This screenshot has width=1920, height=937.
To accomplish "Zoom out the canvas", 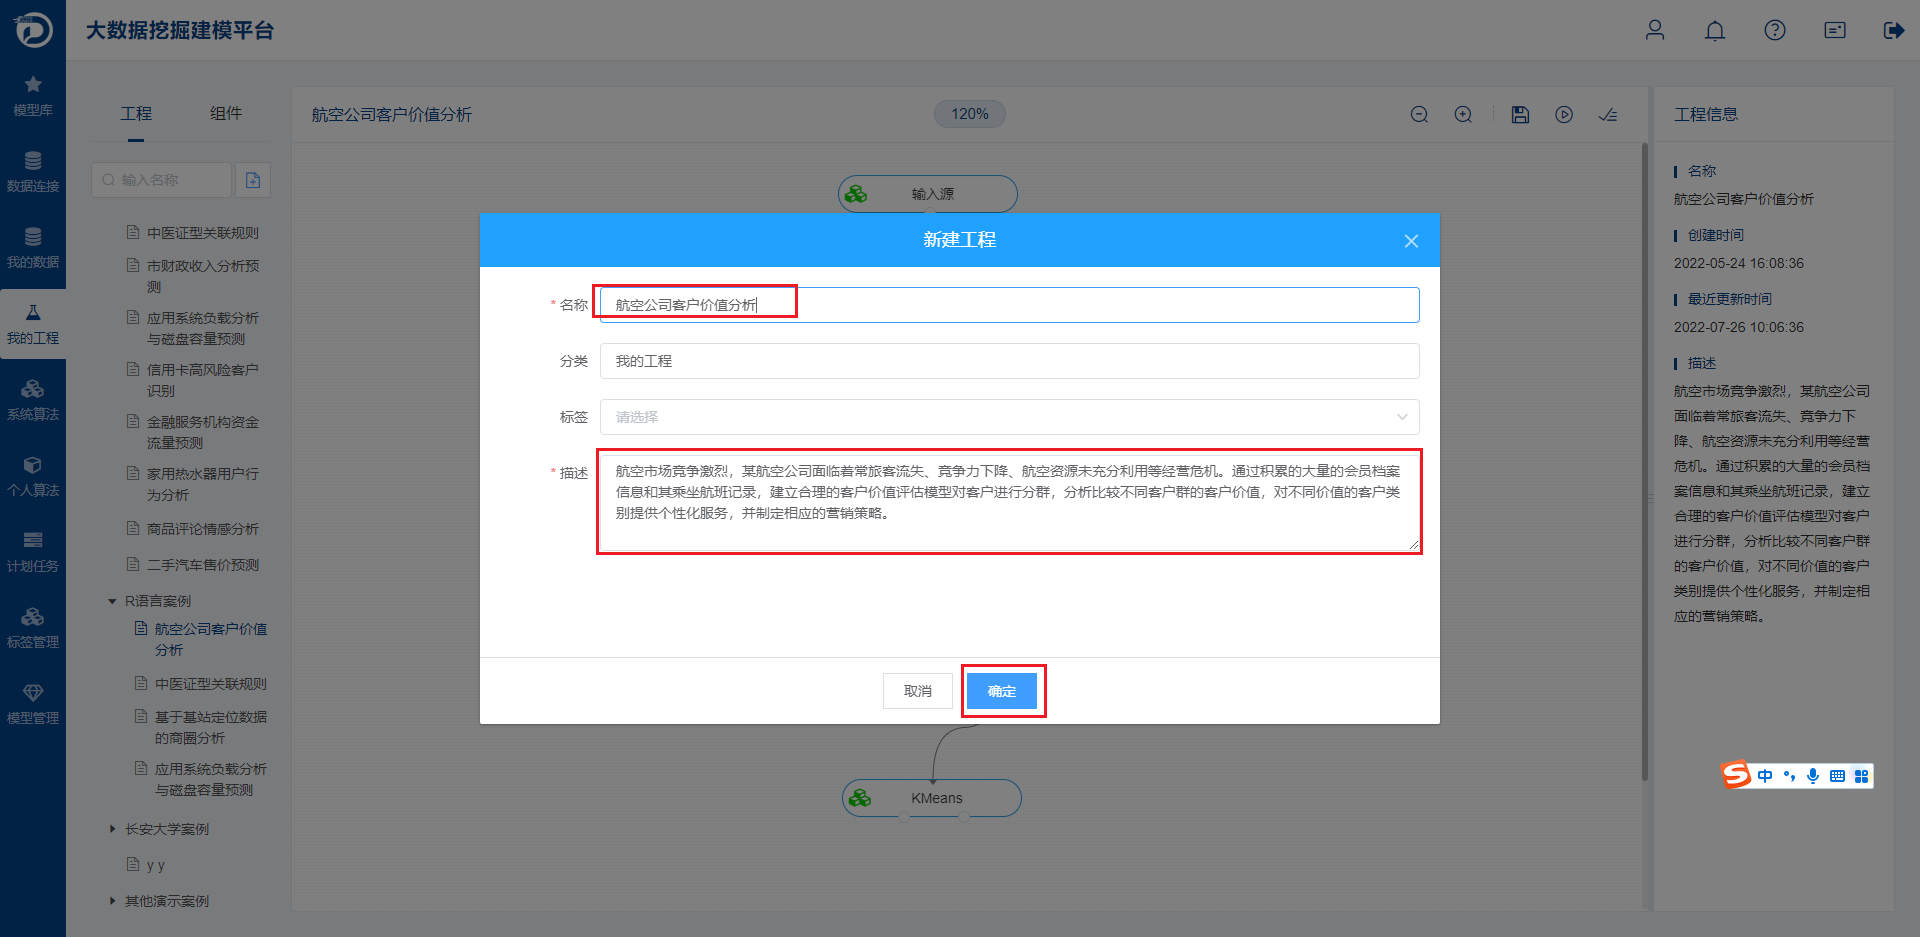I will pos(1419,115).
